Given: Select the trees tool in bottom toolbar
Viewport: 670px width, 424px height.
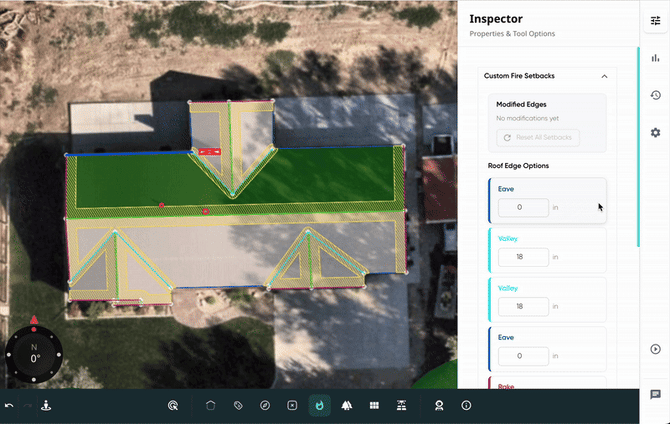Looking at the screenshot, I should [x=346, y=405].
